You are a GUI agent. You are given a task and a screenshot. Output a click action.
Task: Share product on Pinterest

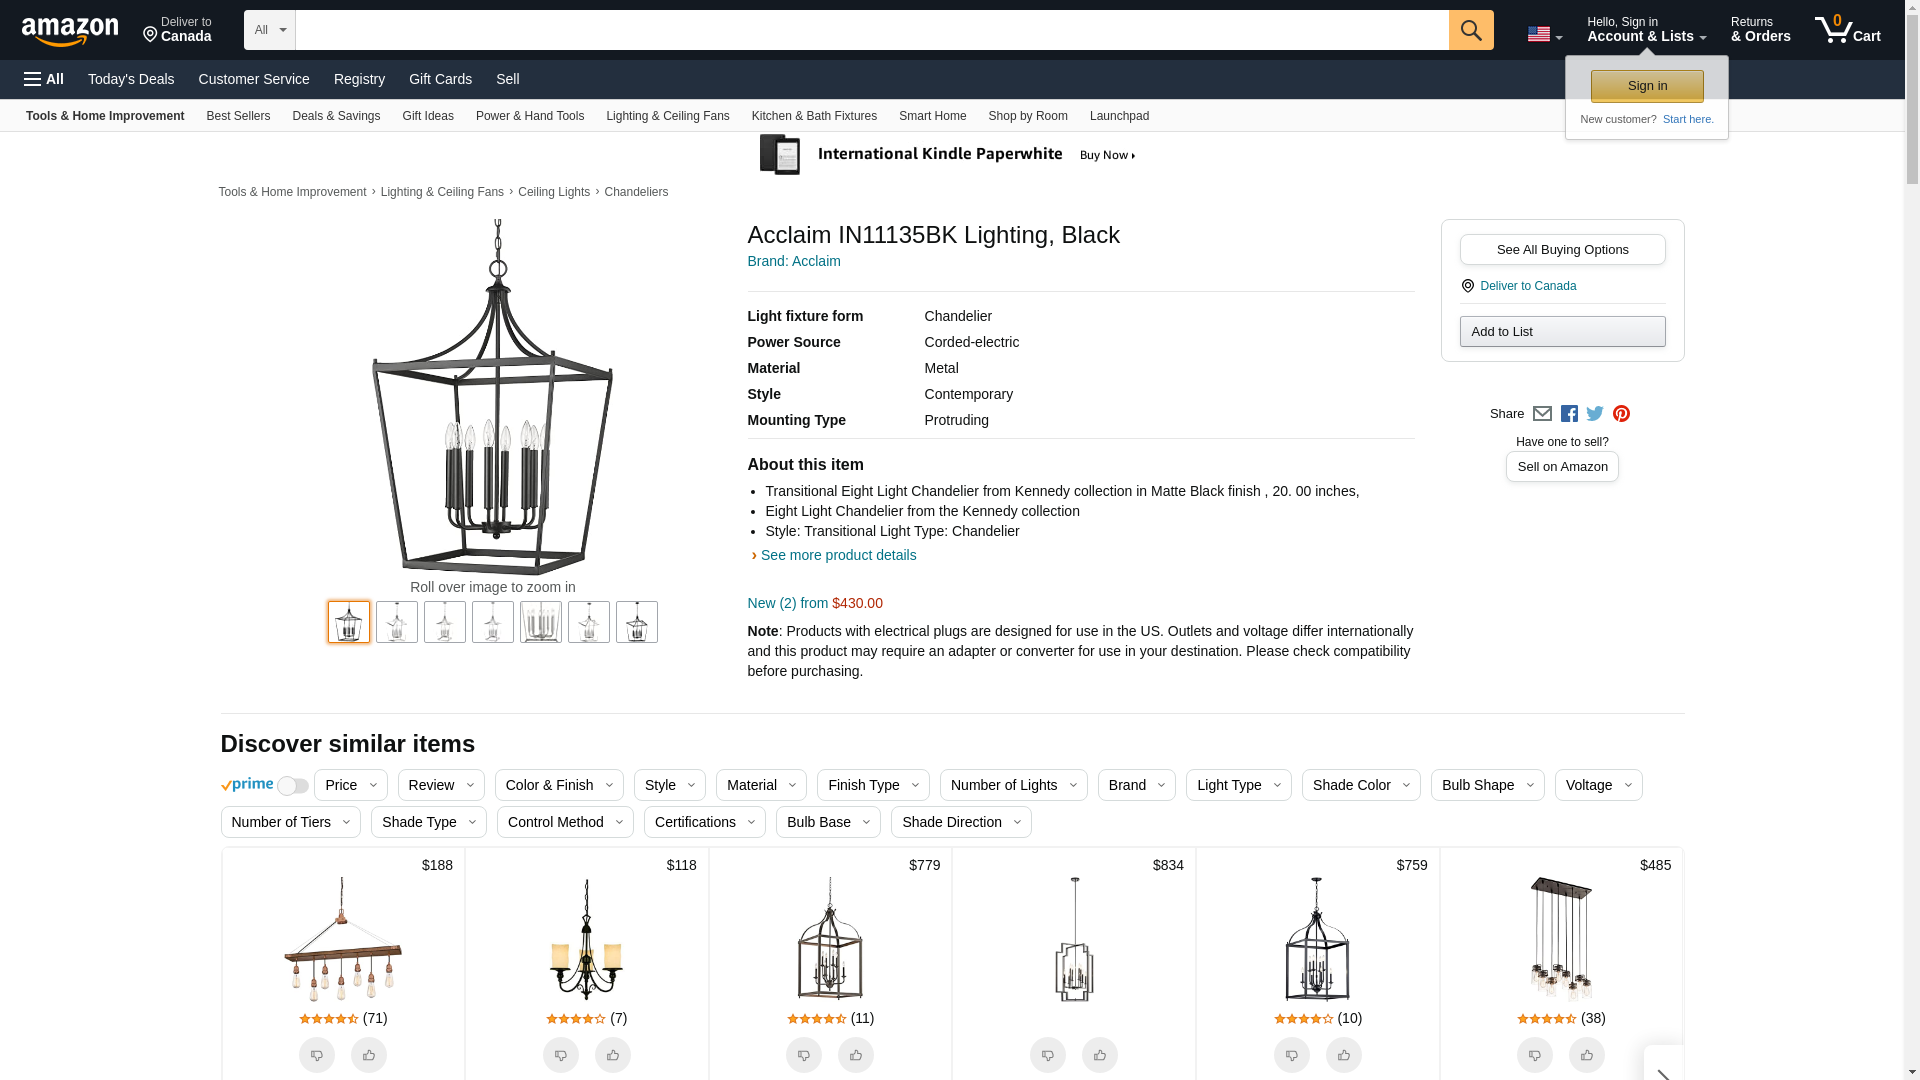pyautogui.click(x=1621, y=414)
